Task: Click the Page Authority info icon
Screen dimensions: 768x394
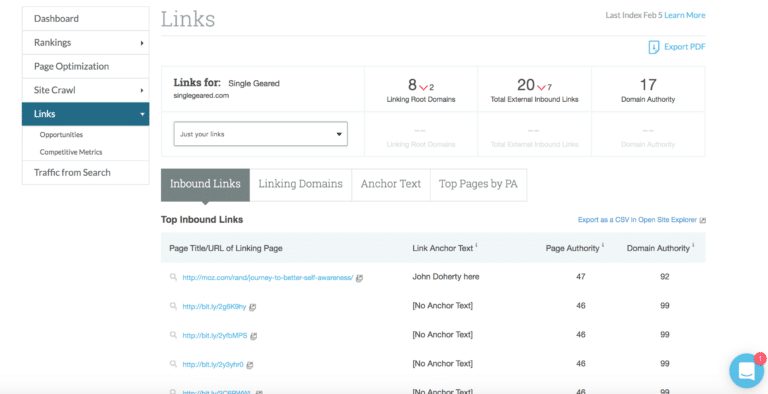Action: 603,245
